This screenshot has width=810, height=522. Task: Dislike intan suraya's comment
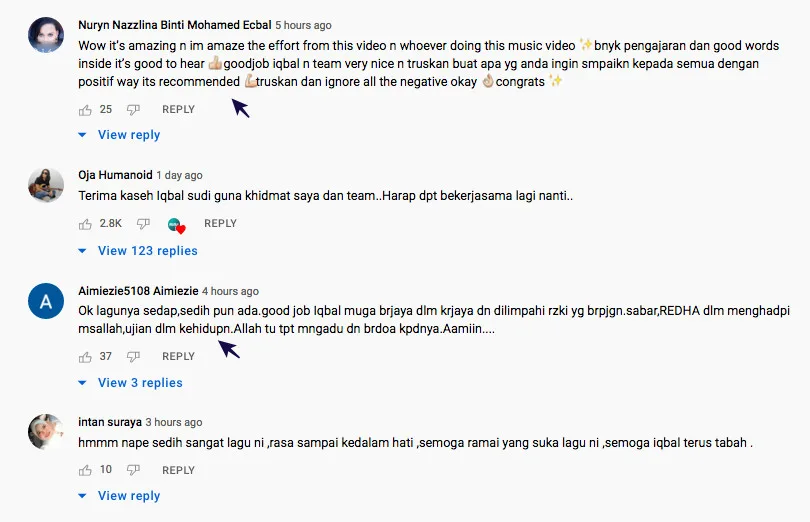coord(133,470)
